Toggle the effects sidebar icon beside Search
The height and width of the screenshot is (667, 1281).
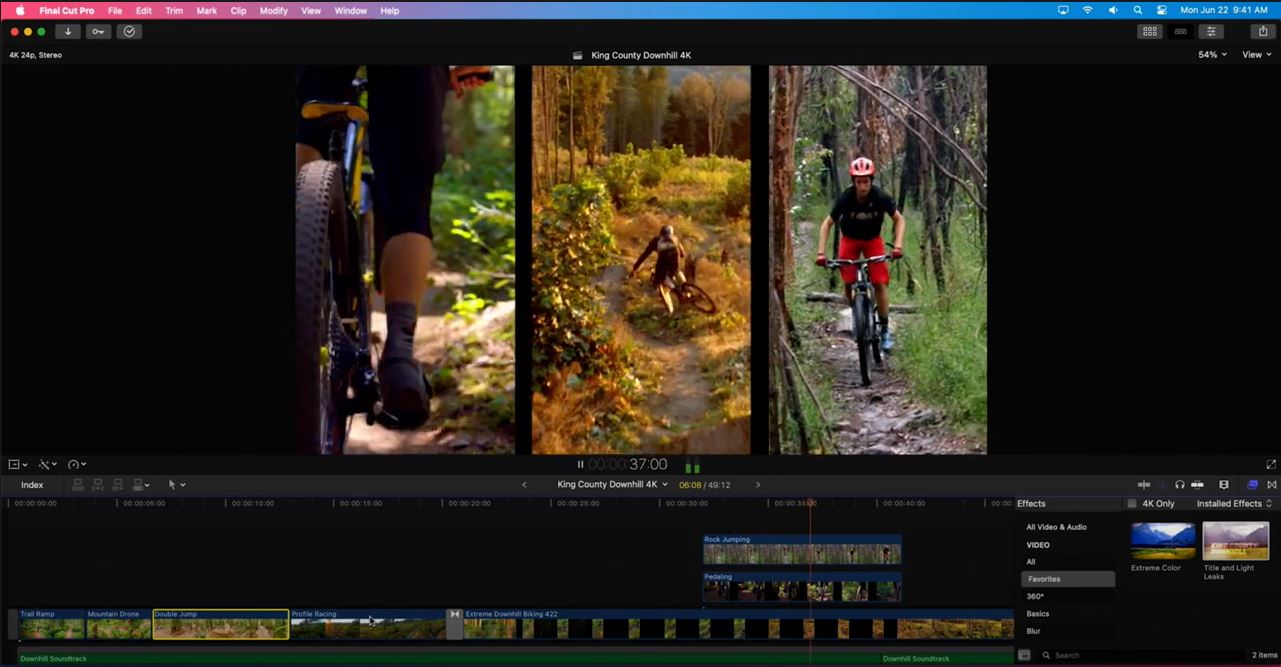(x=1024, y=655)
